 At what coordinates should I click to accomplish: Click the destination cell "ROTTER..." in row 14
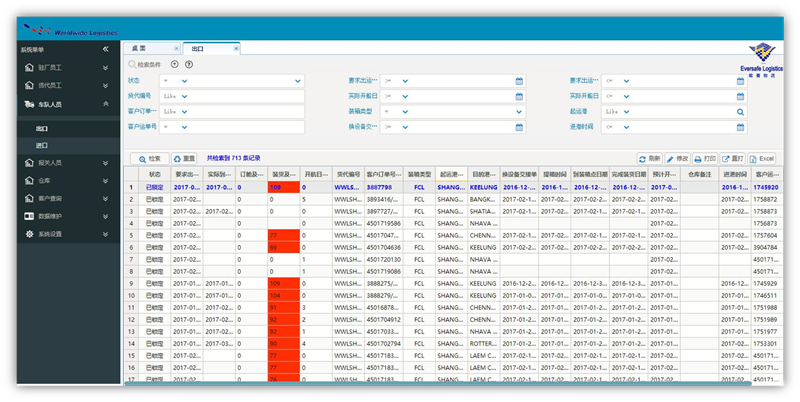[x=483, y=344]
